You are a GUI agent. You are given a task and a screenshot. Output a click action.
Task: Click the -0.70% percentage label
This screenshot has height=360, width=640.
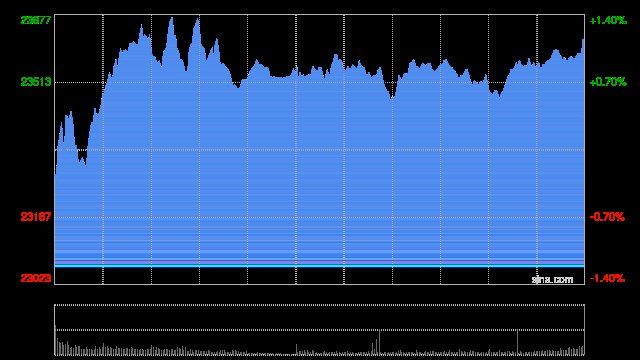coord(607,217)
